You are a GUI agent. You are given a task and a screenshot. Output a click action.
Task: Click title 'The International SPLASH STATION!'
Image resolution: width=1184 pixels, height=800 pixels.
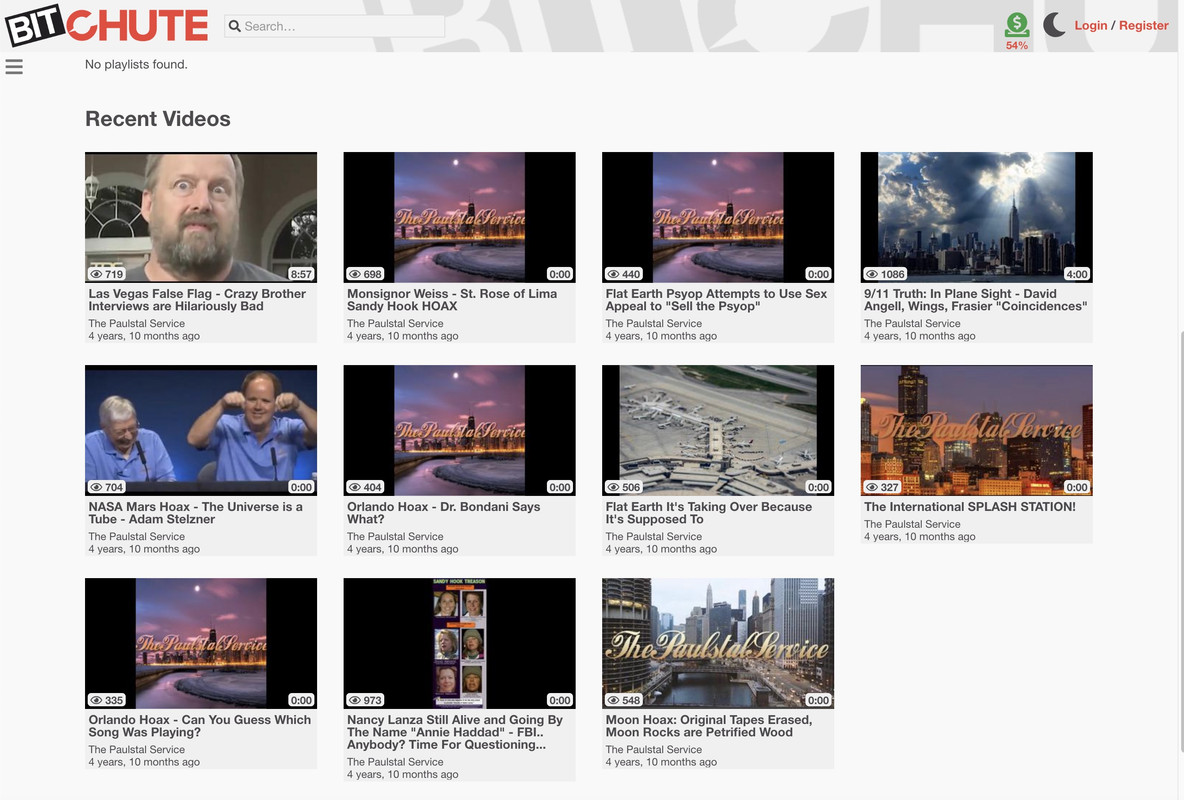(x=970, y=507)
